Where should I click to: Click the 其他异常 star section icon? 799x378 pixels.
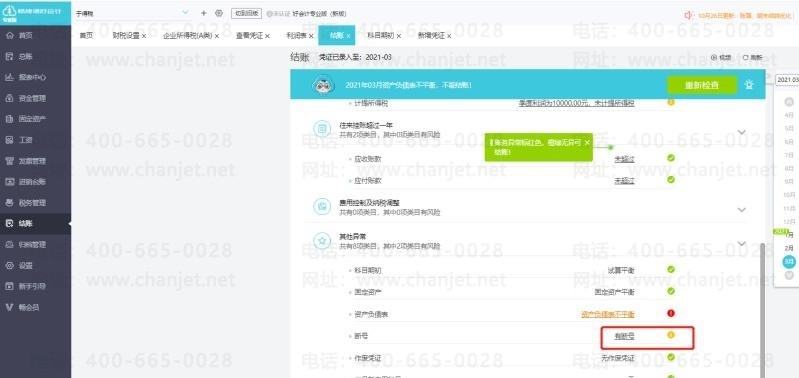pos(321,241)
